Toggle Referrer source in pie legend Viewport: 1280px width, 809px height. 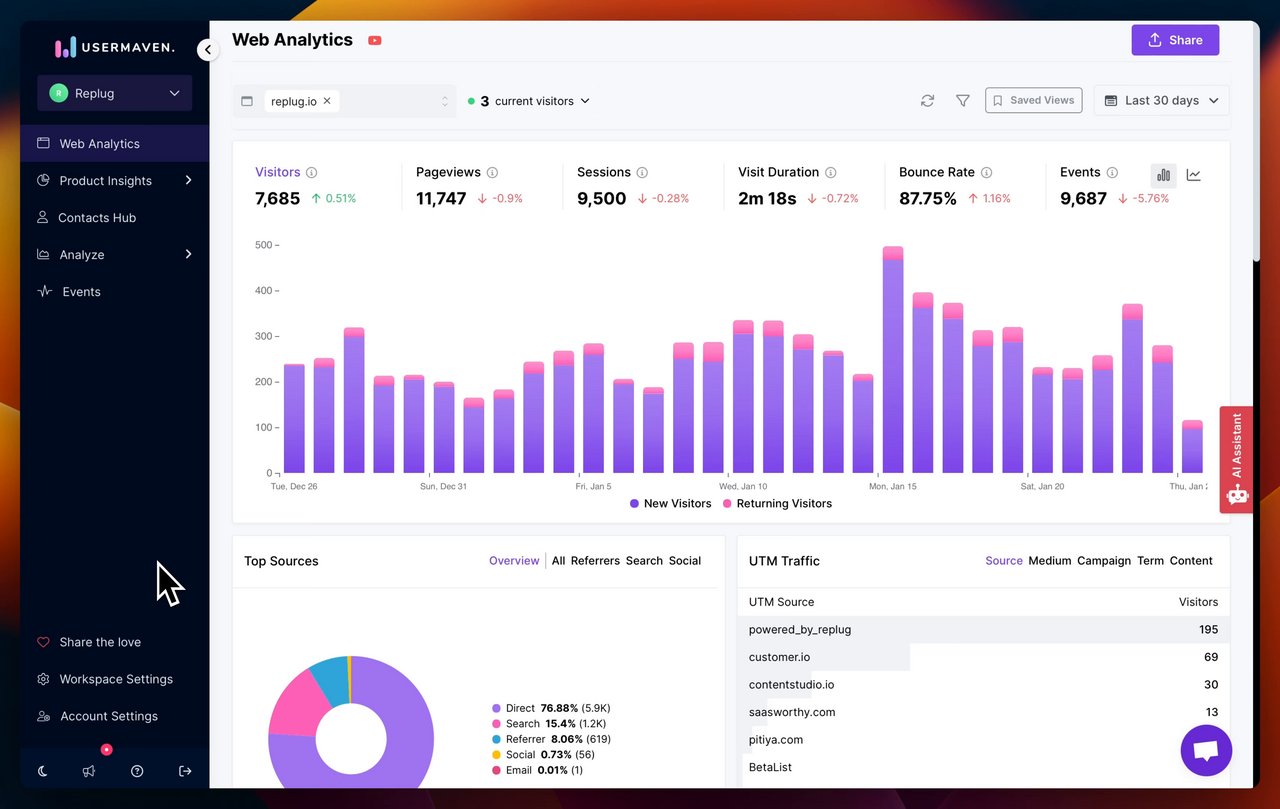[x=551, y=739]
